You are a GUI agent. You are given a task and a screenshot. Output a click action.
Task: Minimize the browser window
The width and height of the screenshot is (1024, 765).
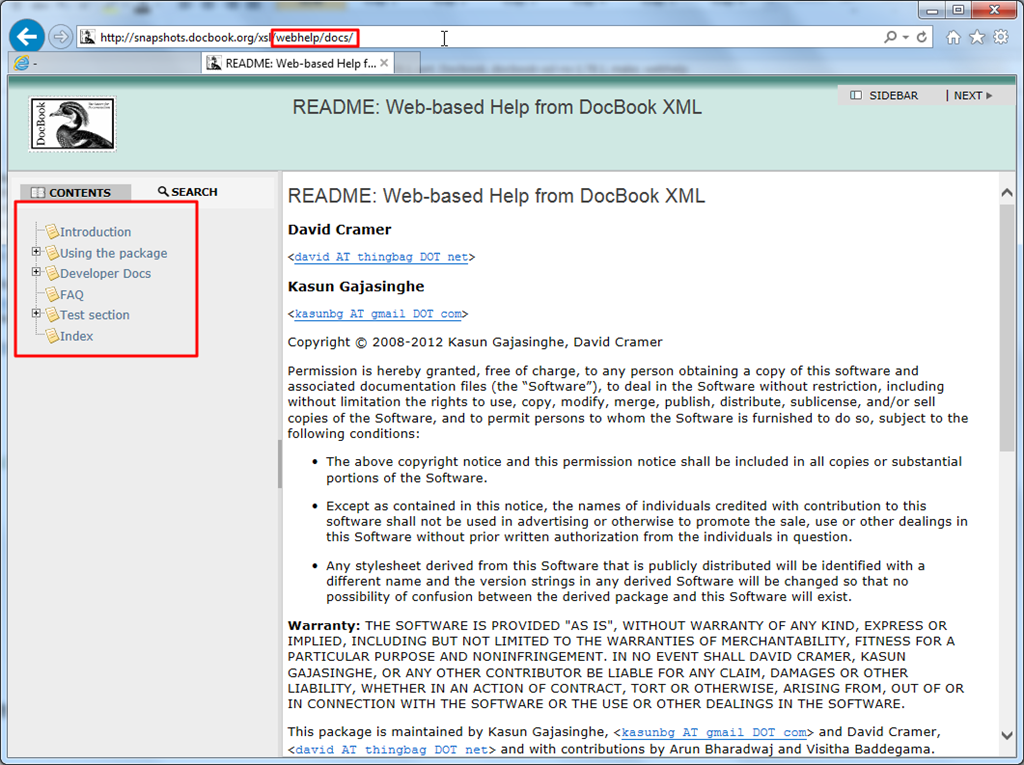click(x=931, y=10)
